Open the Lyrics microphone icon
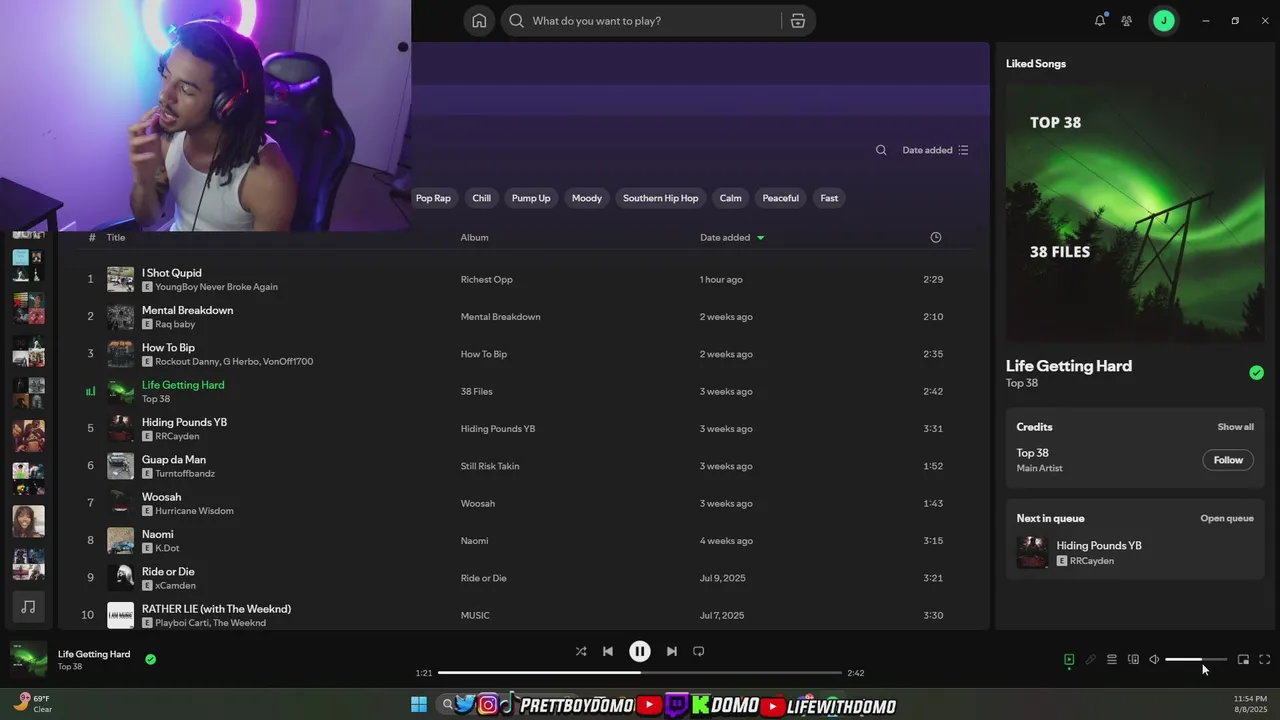Image resolution: width=1280 pixels, height=720 pixels. (1091, 660)
